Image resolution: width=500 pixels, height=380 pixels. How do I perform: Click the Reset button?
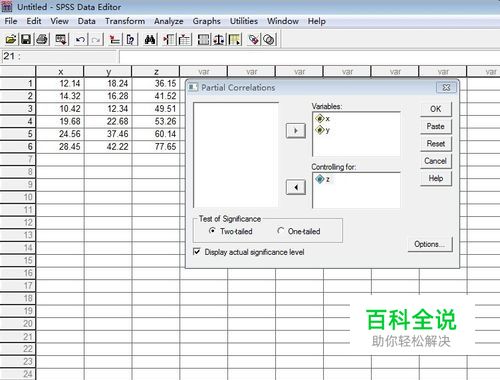pos(436,144)
